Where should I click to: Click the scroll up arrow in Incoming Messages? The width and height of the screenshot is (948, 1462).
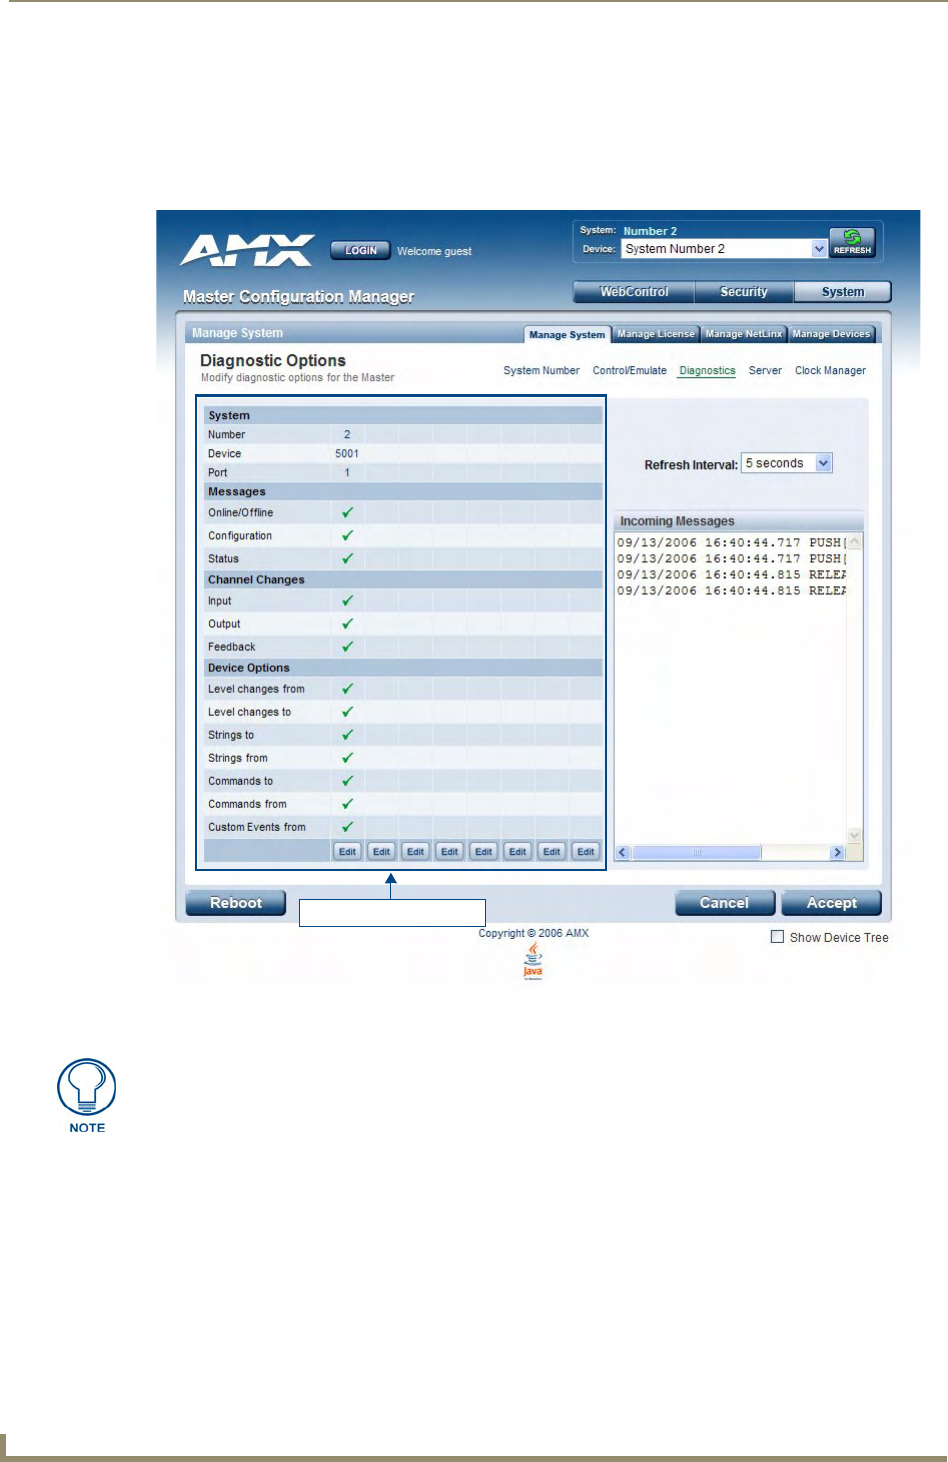pyautogui.click(x=855, y=542)
